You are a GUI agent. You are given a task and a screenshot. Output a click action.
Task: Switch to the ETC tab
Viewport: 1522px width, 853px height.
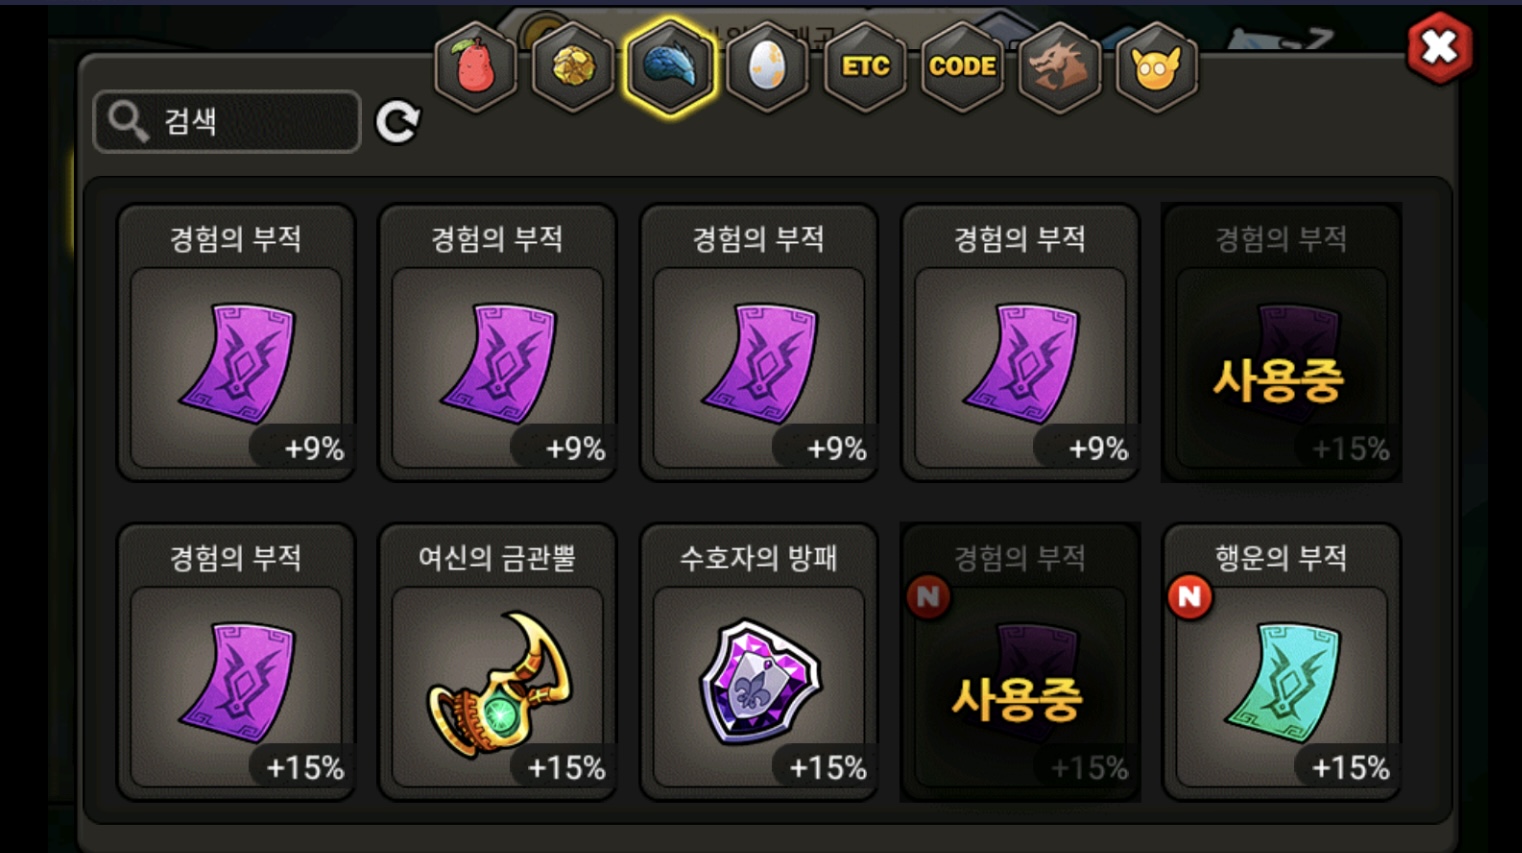tap(865, 67)
